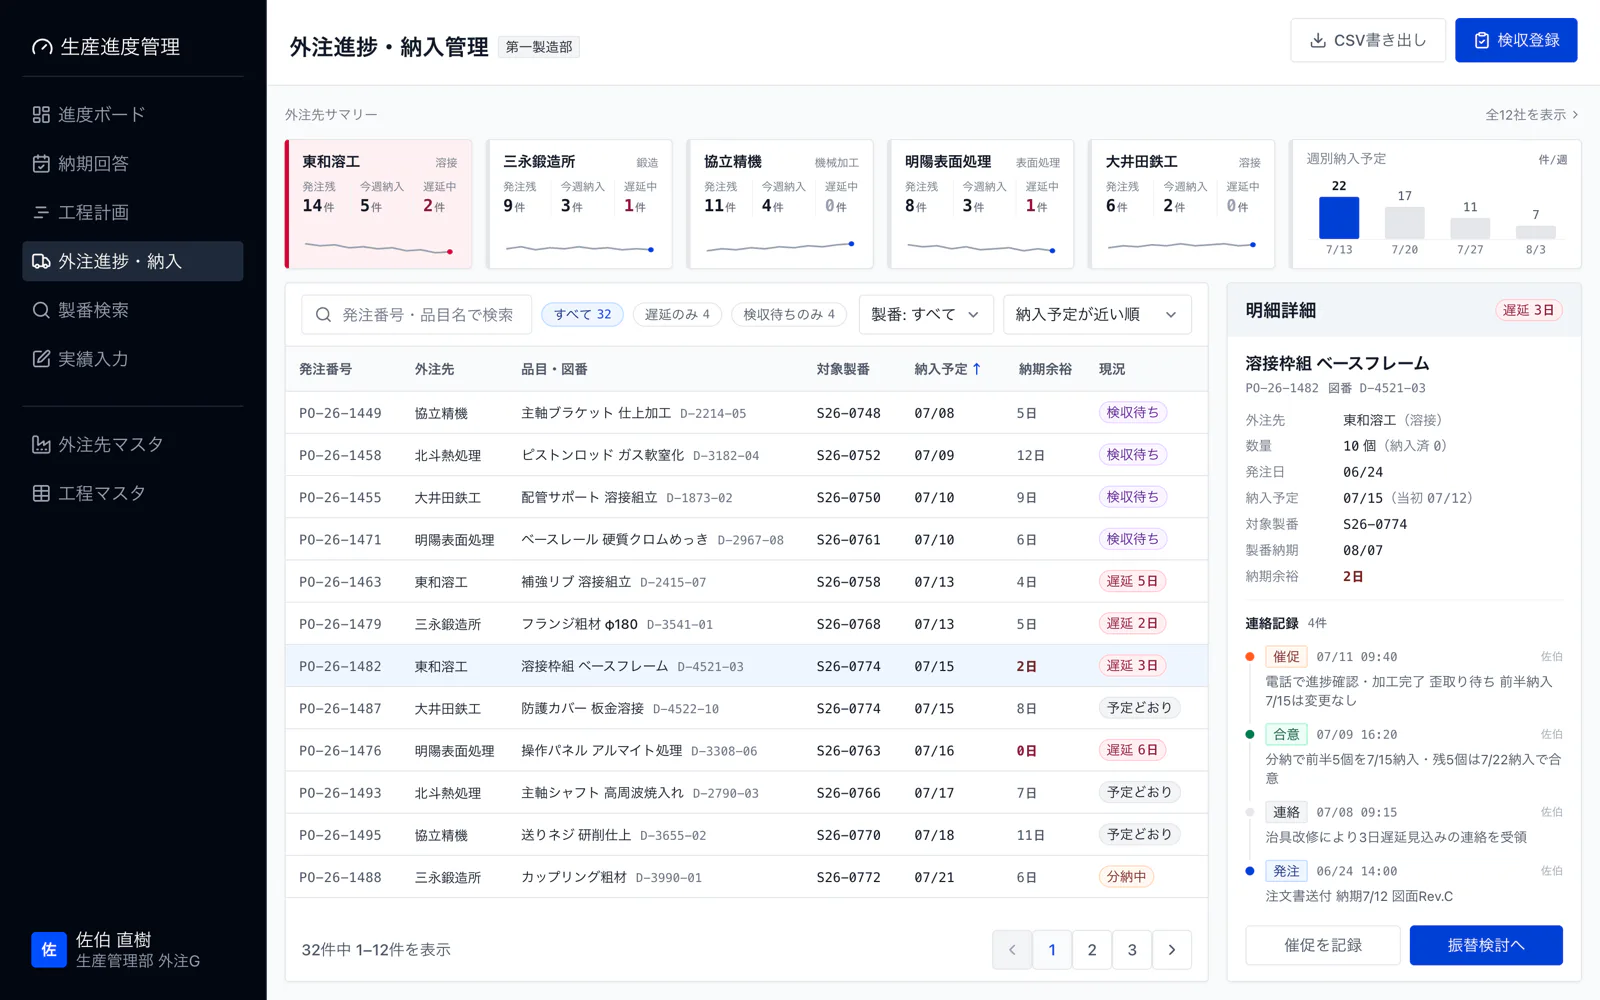Click the 催促を記録 button
Image resolution: width=1600 pixels, height=1000 pixels.
point(1323,945)
